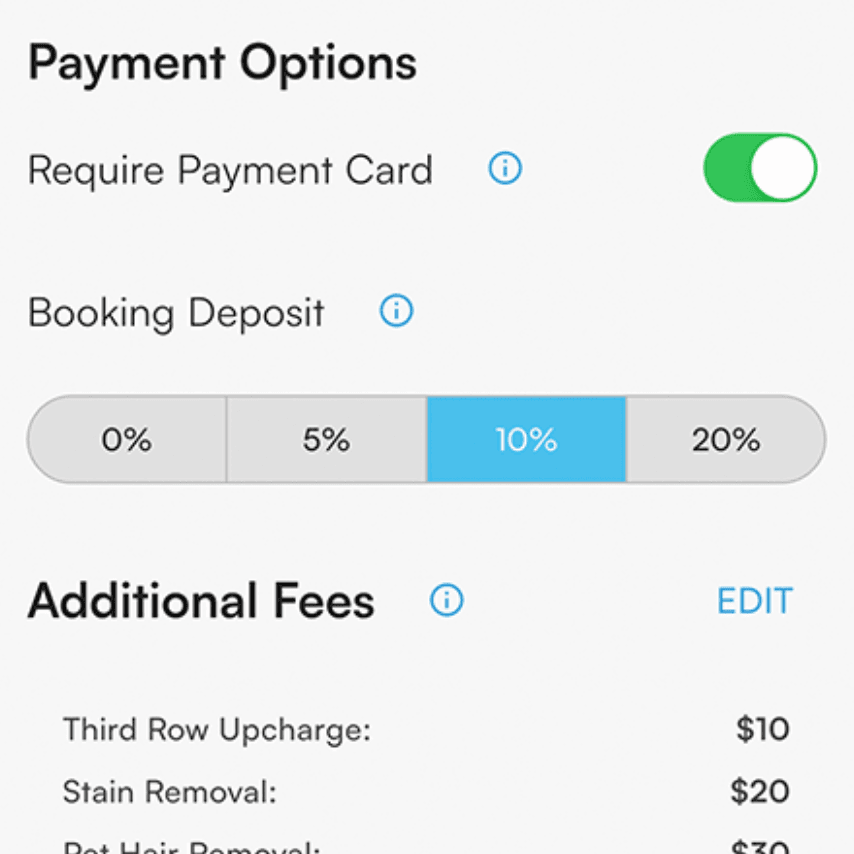Set booking deposit to 20%
Image resolution: width=854 pixels, height=854 pixels.
coord(726,439)
